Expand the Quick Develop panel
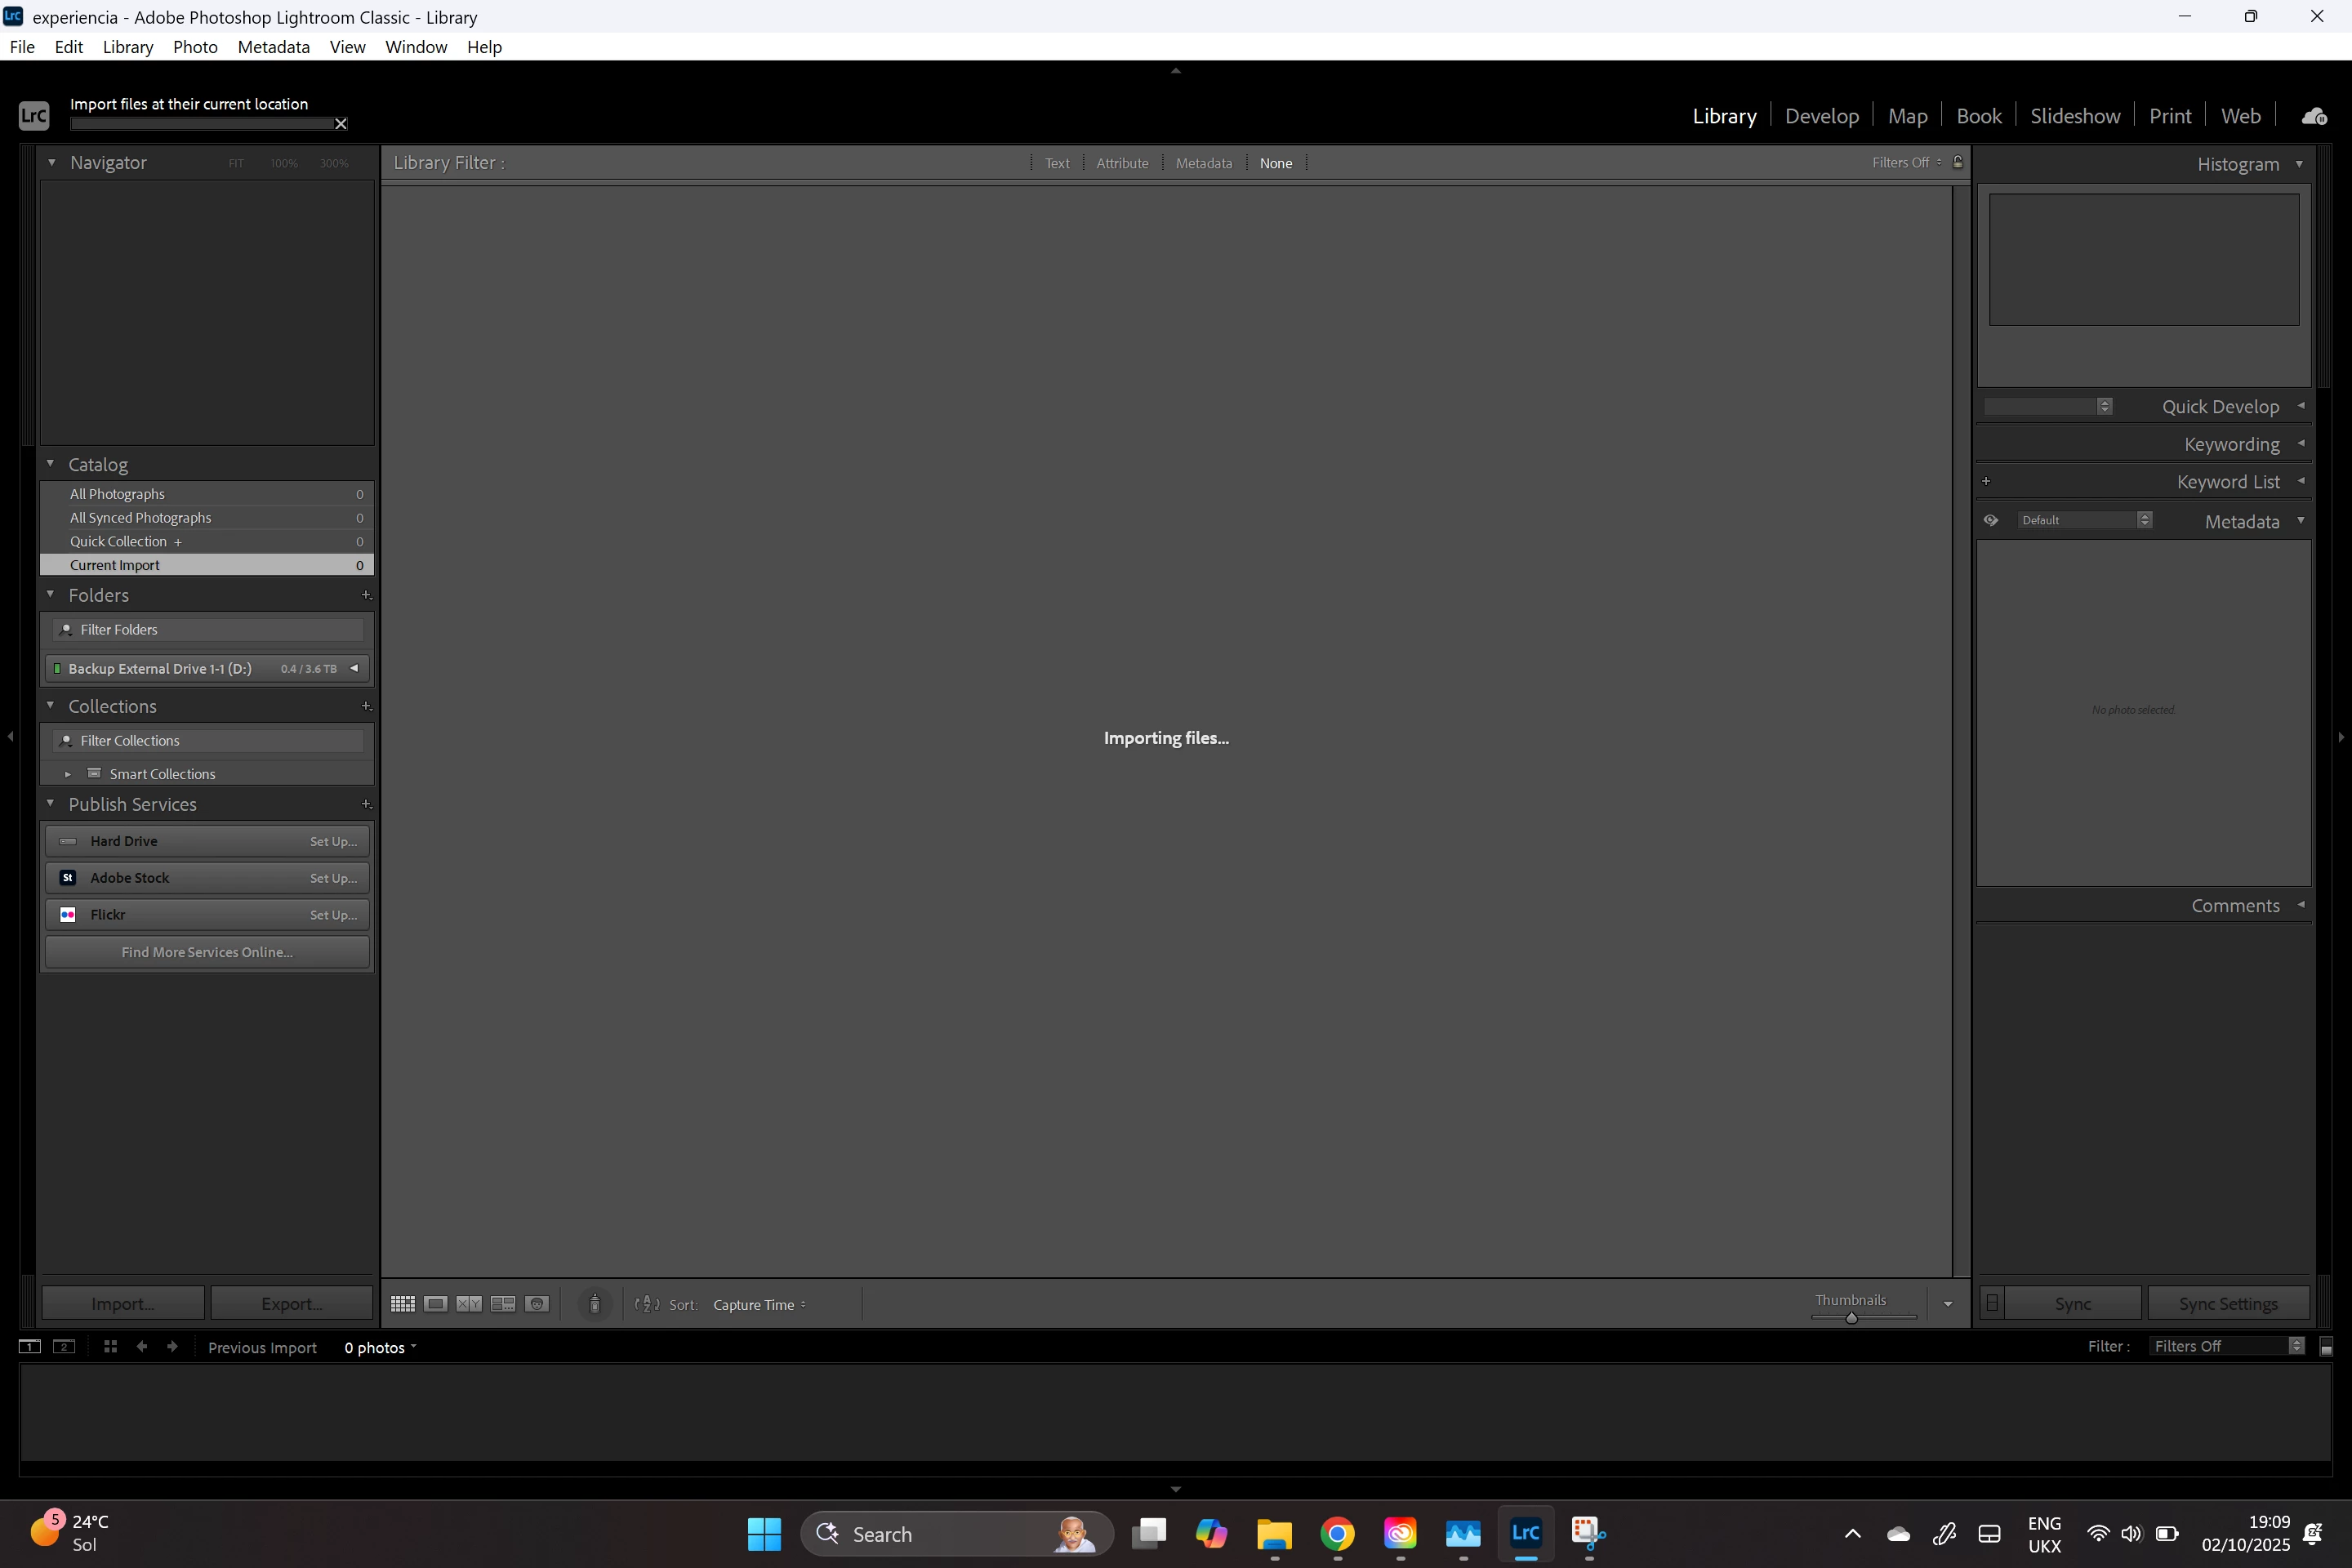The height and width of the screenshot is (1568, 2352). pos(2220,406)
